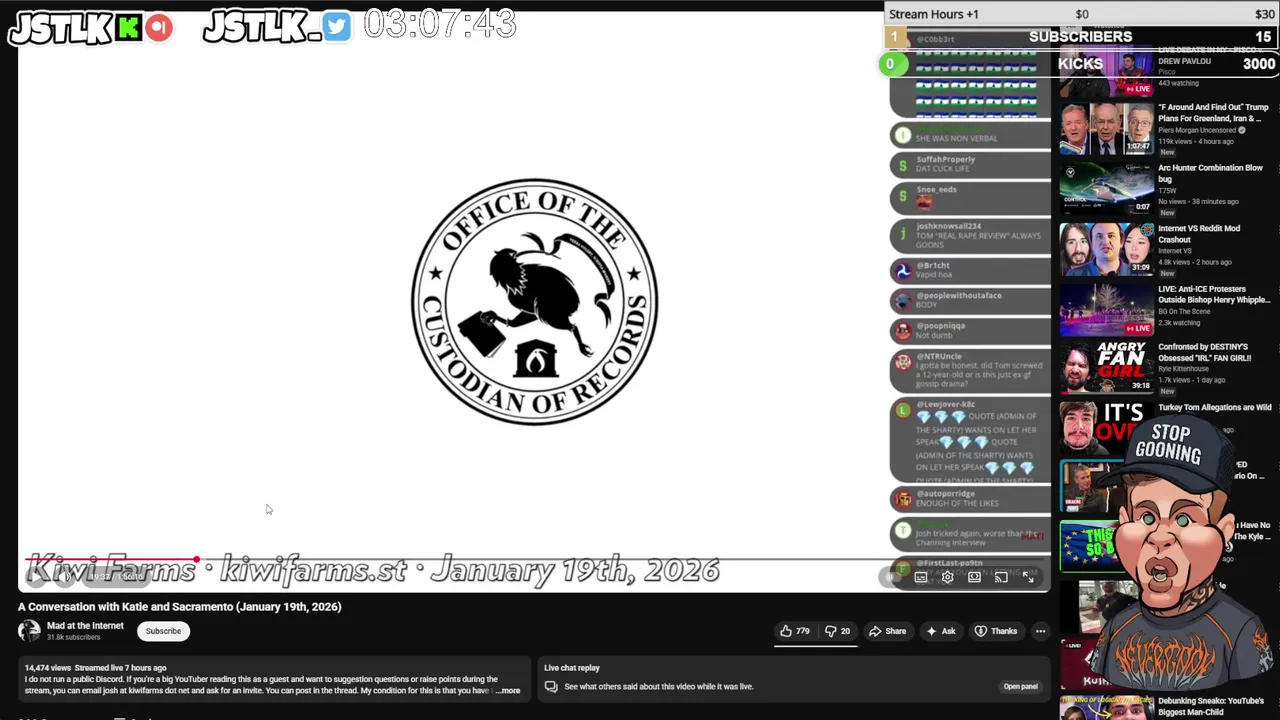Screen dimensions: 1280x720
Task: Click the Ask sparkle button
Action: [941, 631]
